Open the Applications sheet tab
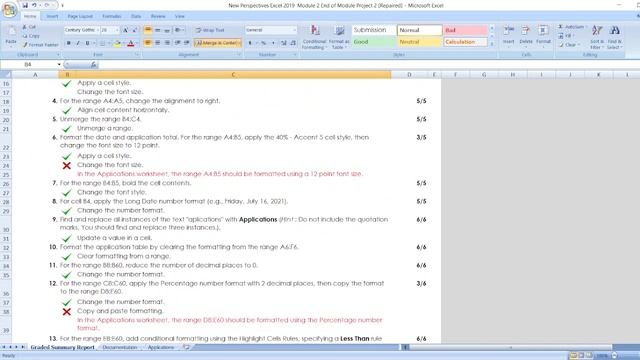The width and height of the screenshot is (640, 360). [160, 347]
